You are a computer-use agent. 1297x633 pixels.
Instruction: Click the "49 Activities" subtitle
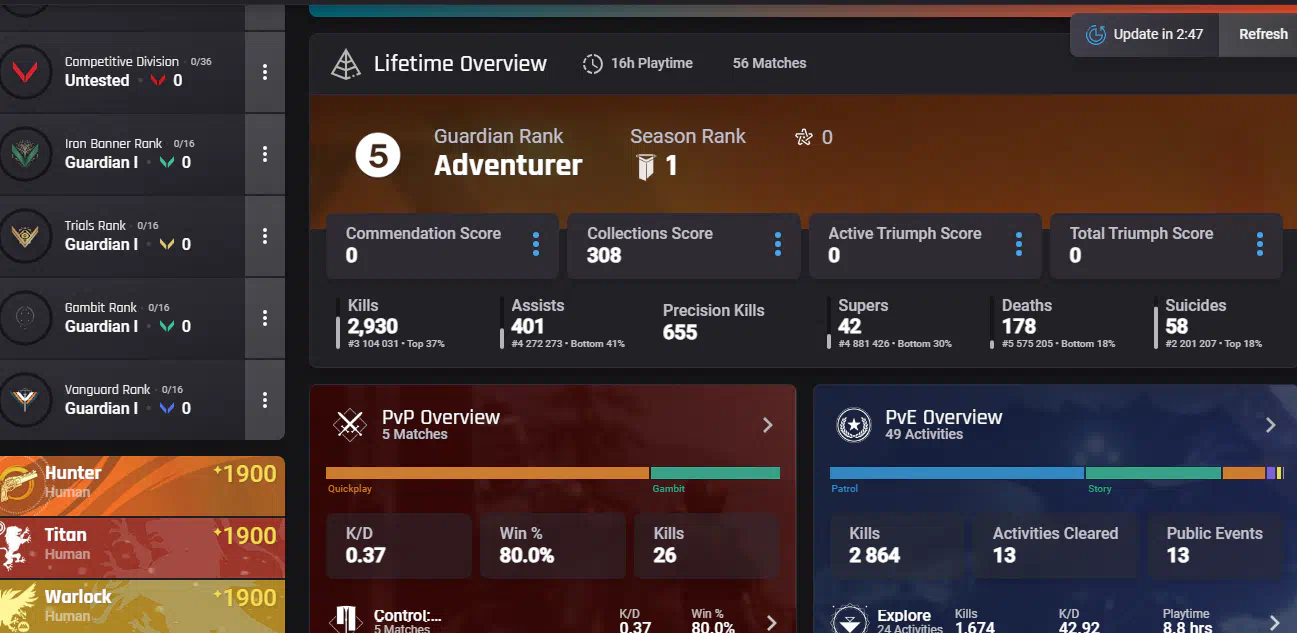click(x=924, y=434)
